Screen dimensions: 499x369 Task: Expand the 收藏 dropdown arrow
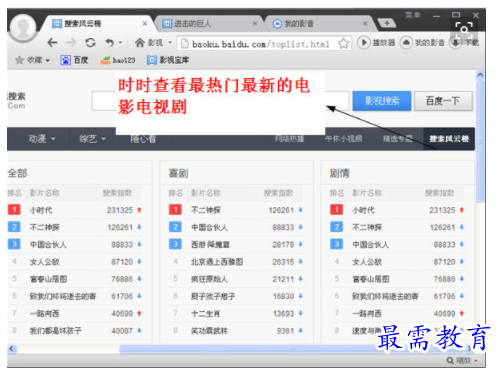[48, 61]
